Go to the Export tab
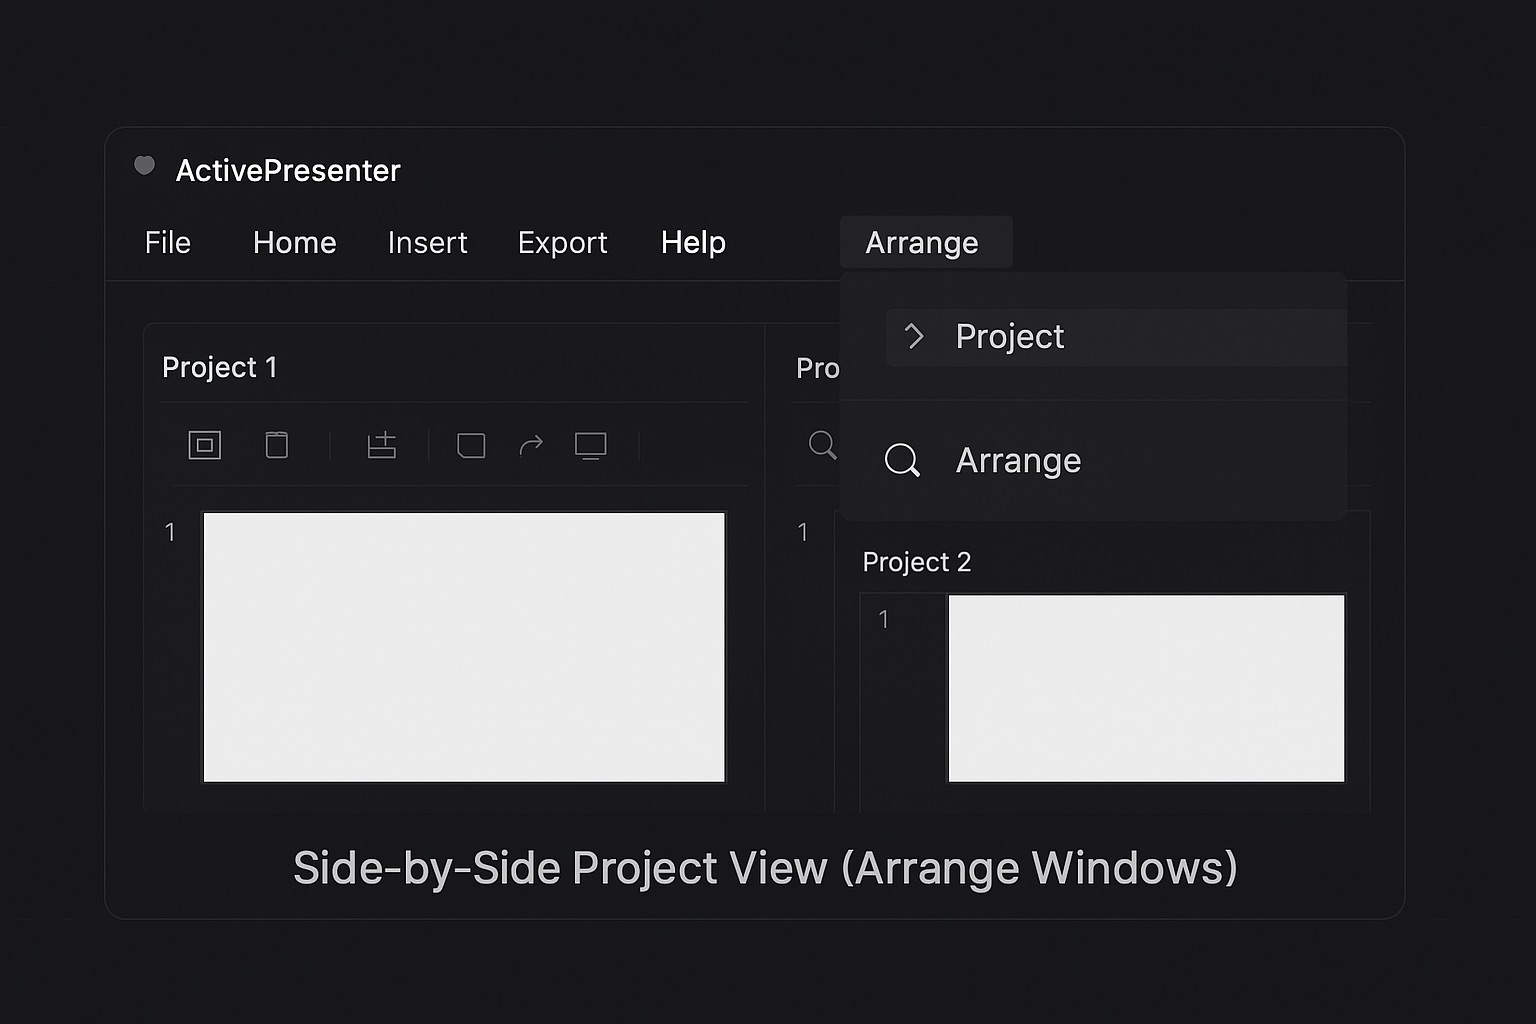Image resolution: width=1536 pixels, height=1024 pixels. point(562,243)
